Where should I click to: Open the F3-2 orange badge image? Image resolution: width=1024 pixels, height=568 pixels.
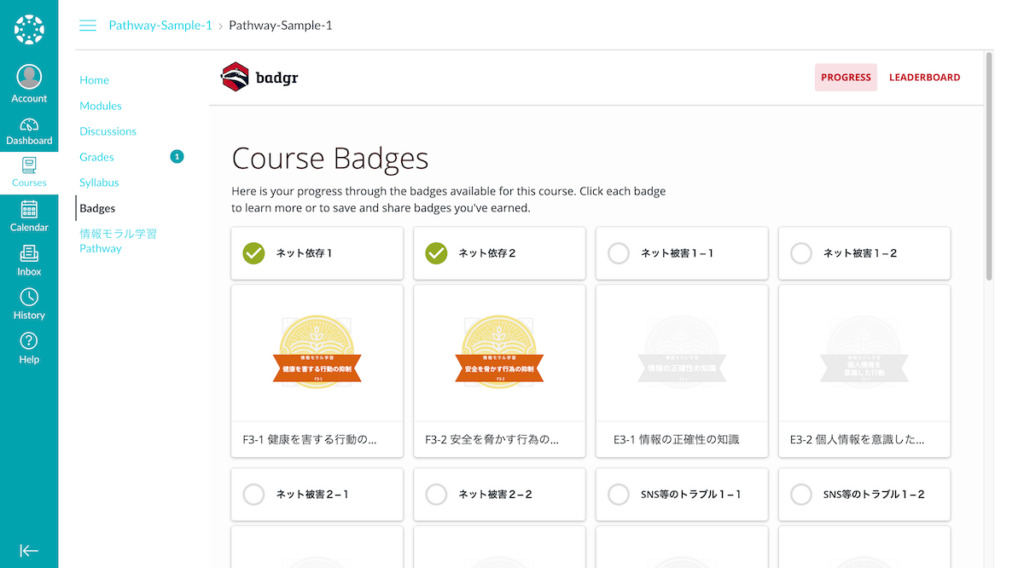point(500,353)
